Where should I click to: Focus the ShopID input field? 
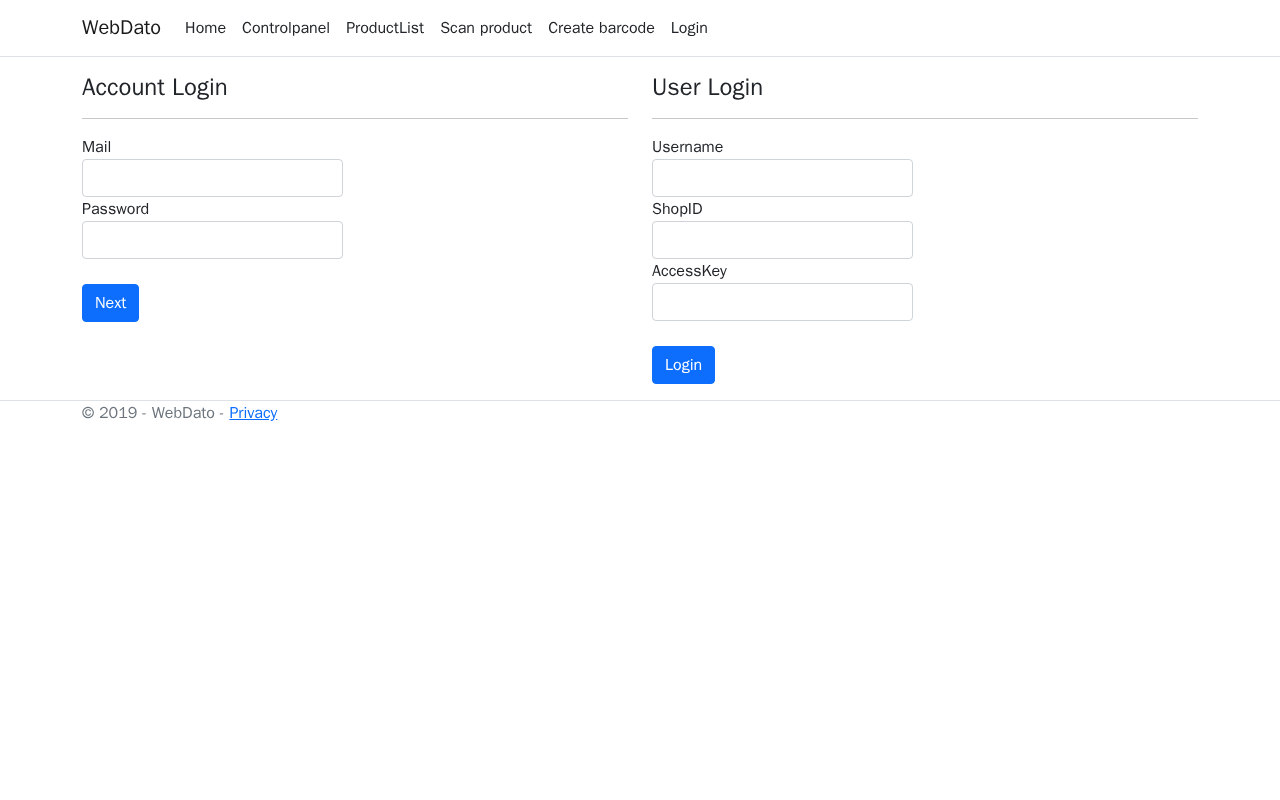tap(782, 240)
